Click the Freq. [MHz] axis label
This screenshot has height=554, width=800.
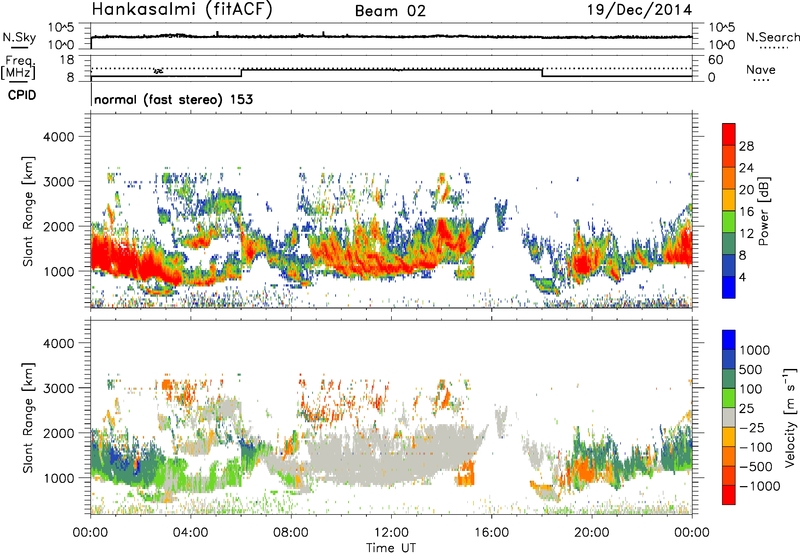coord(18,68)
